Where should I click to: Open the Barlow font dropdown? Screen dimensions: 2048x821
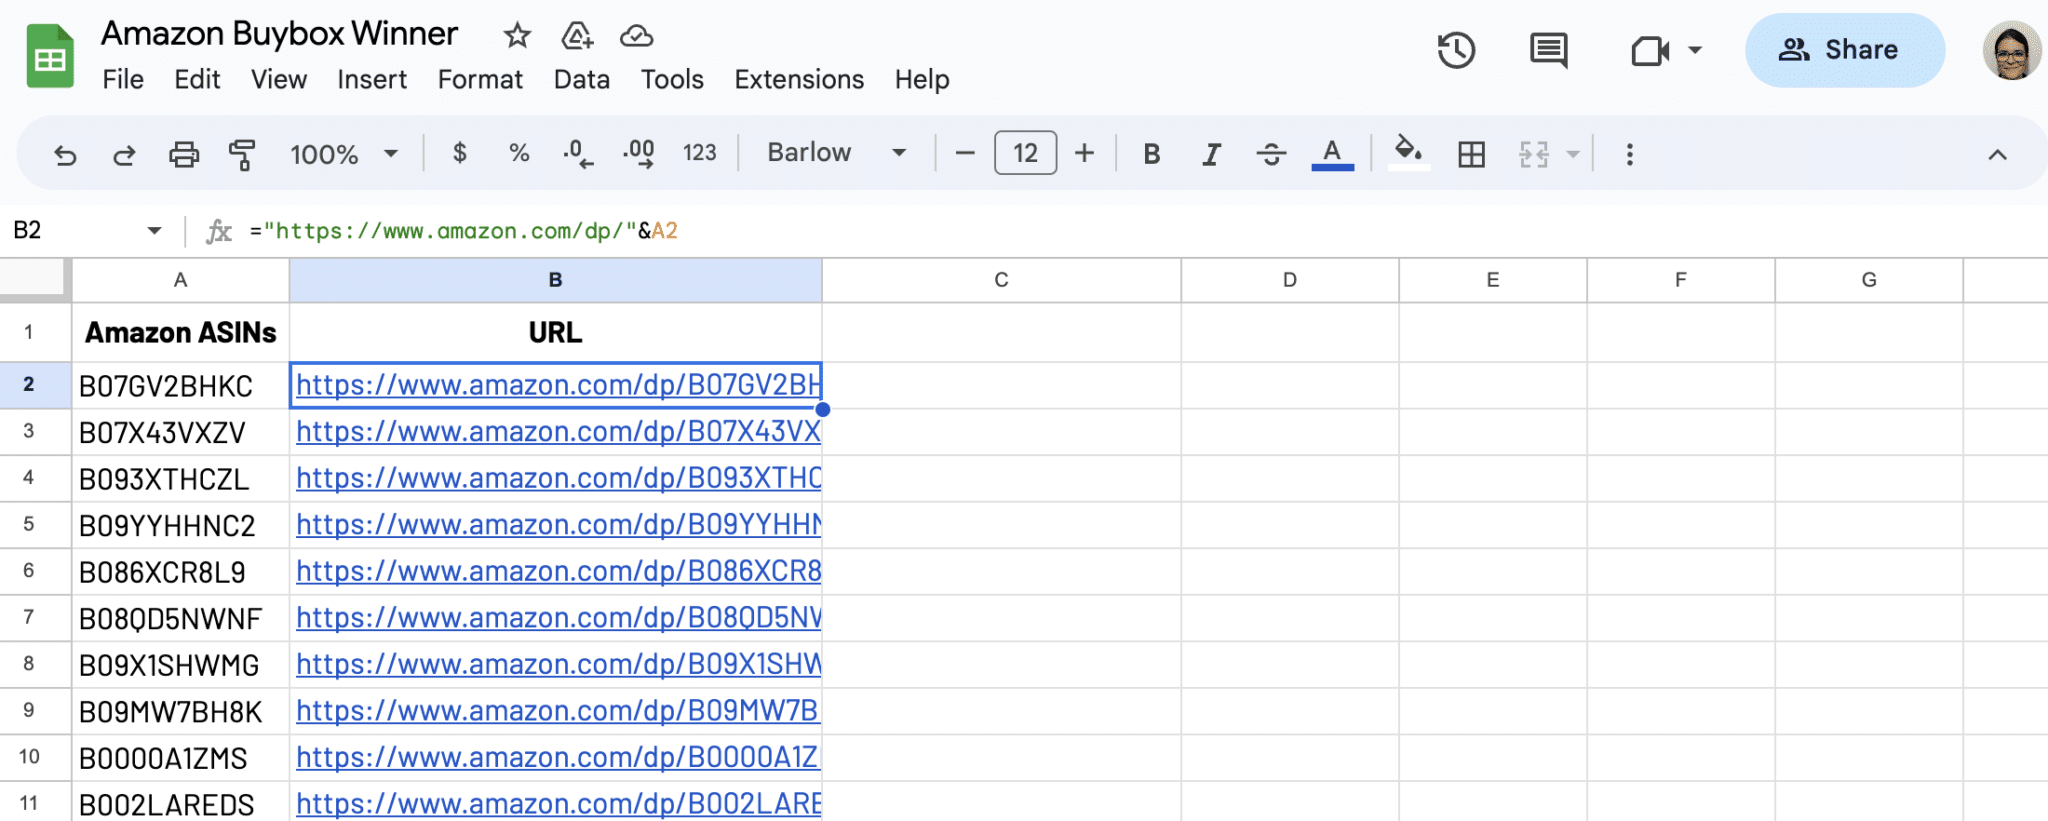pos(836,153)
